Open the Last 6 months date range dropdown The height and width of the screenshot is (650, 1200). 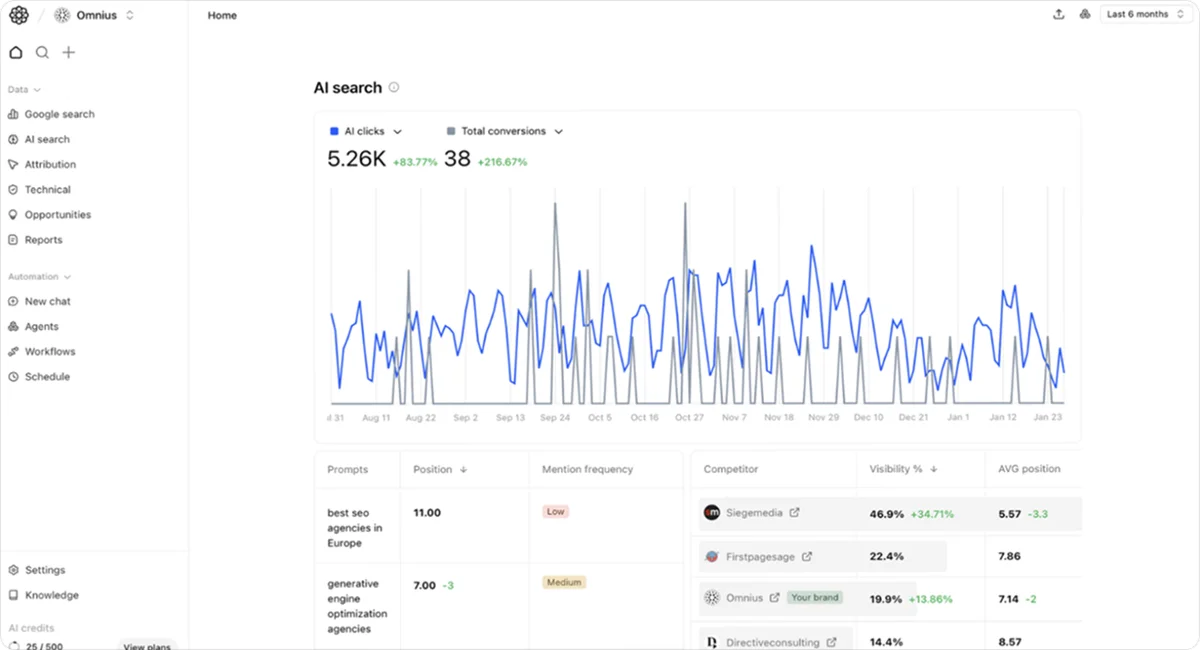[1145, 14]
